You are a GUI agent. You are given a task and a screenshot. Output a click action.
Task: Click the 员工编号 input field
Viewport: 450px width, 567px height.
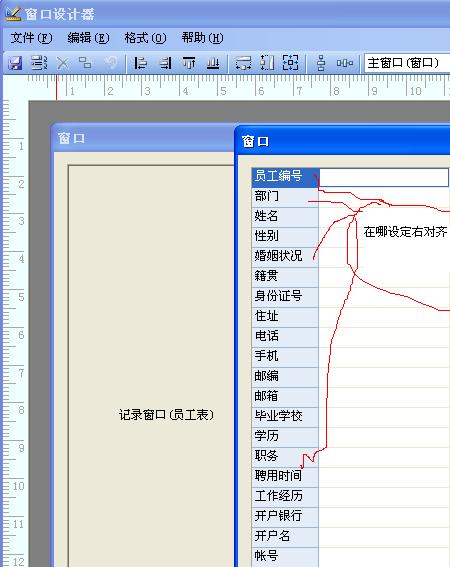click(384, 177)
